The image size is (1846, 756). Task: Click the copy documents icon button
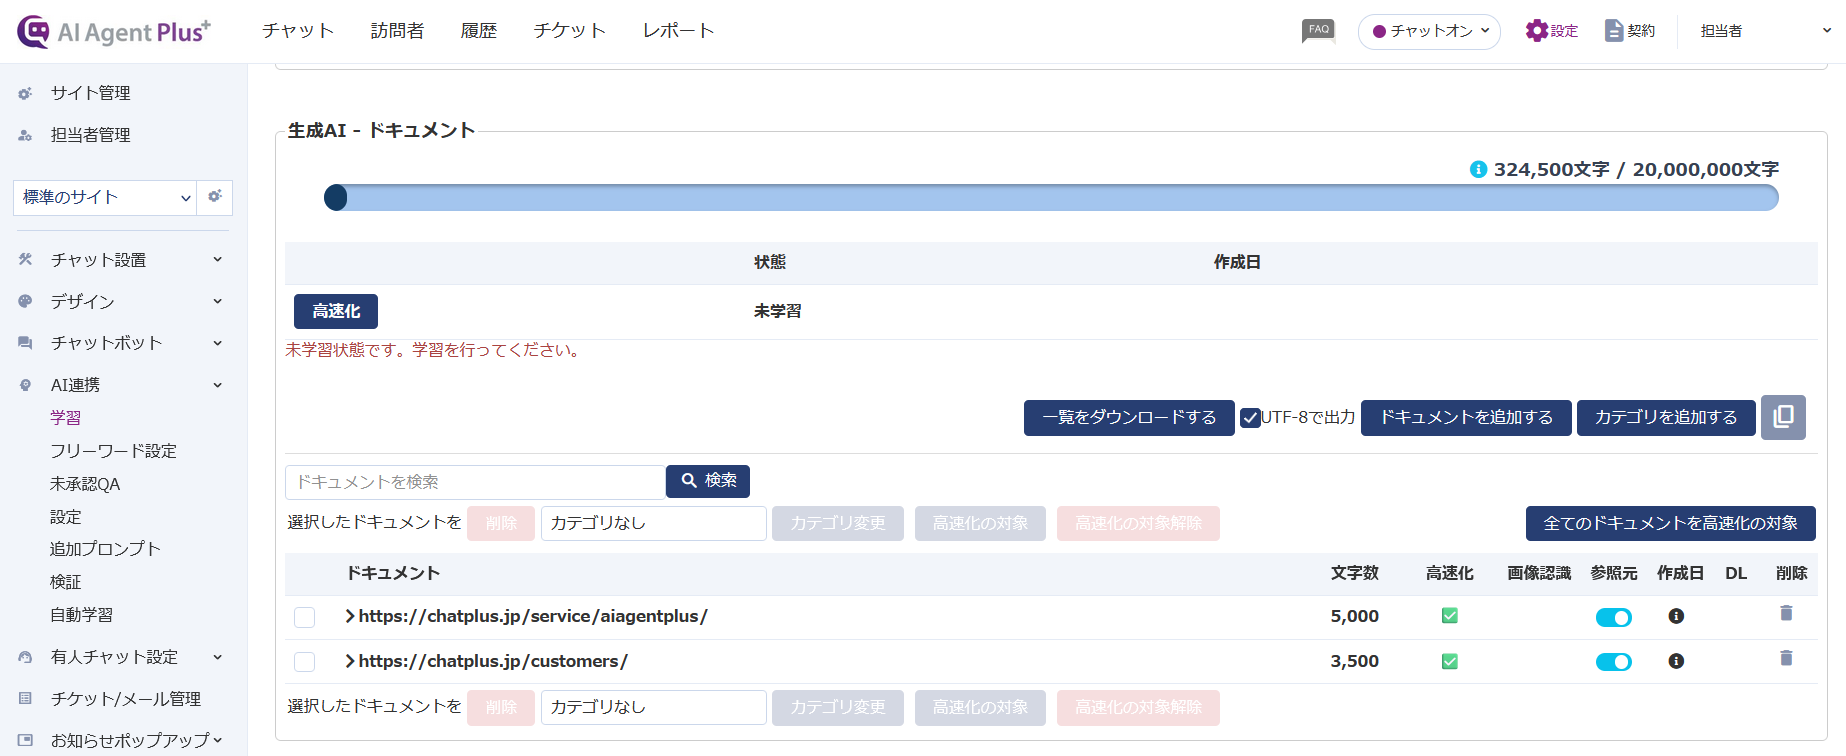click(1783, 417)
